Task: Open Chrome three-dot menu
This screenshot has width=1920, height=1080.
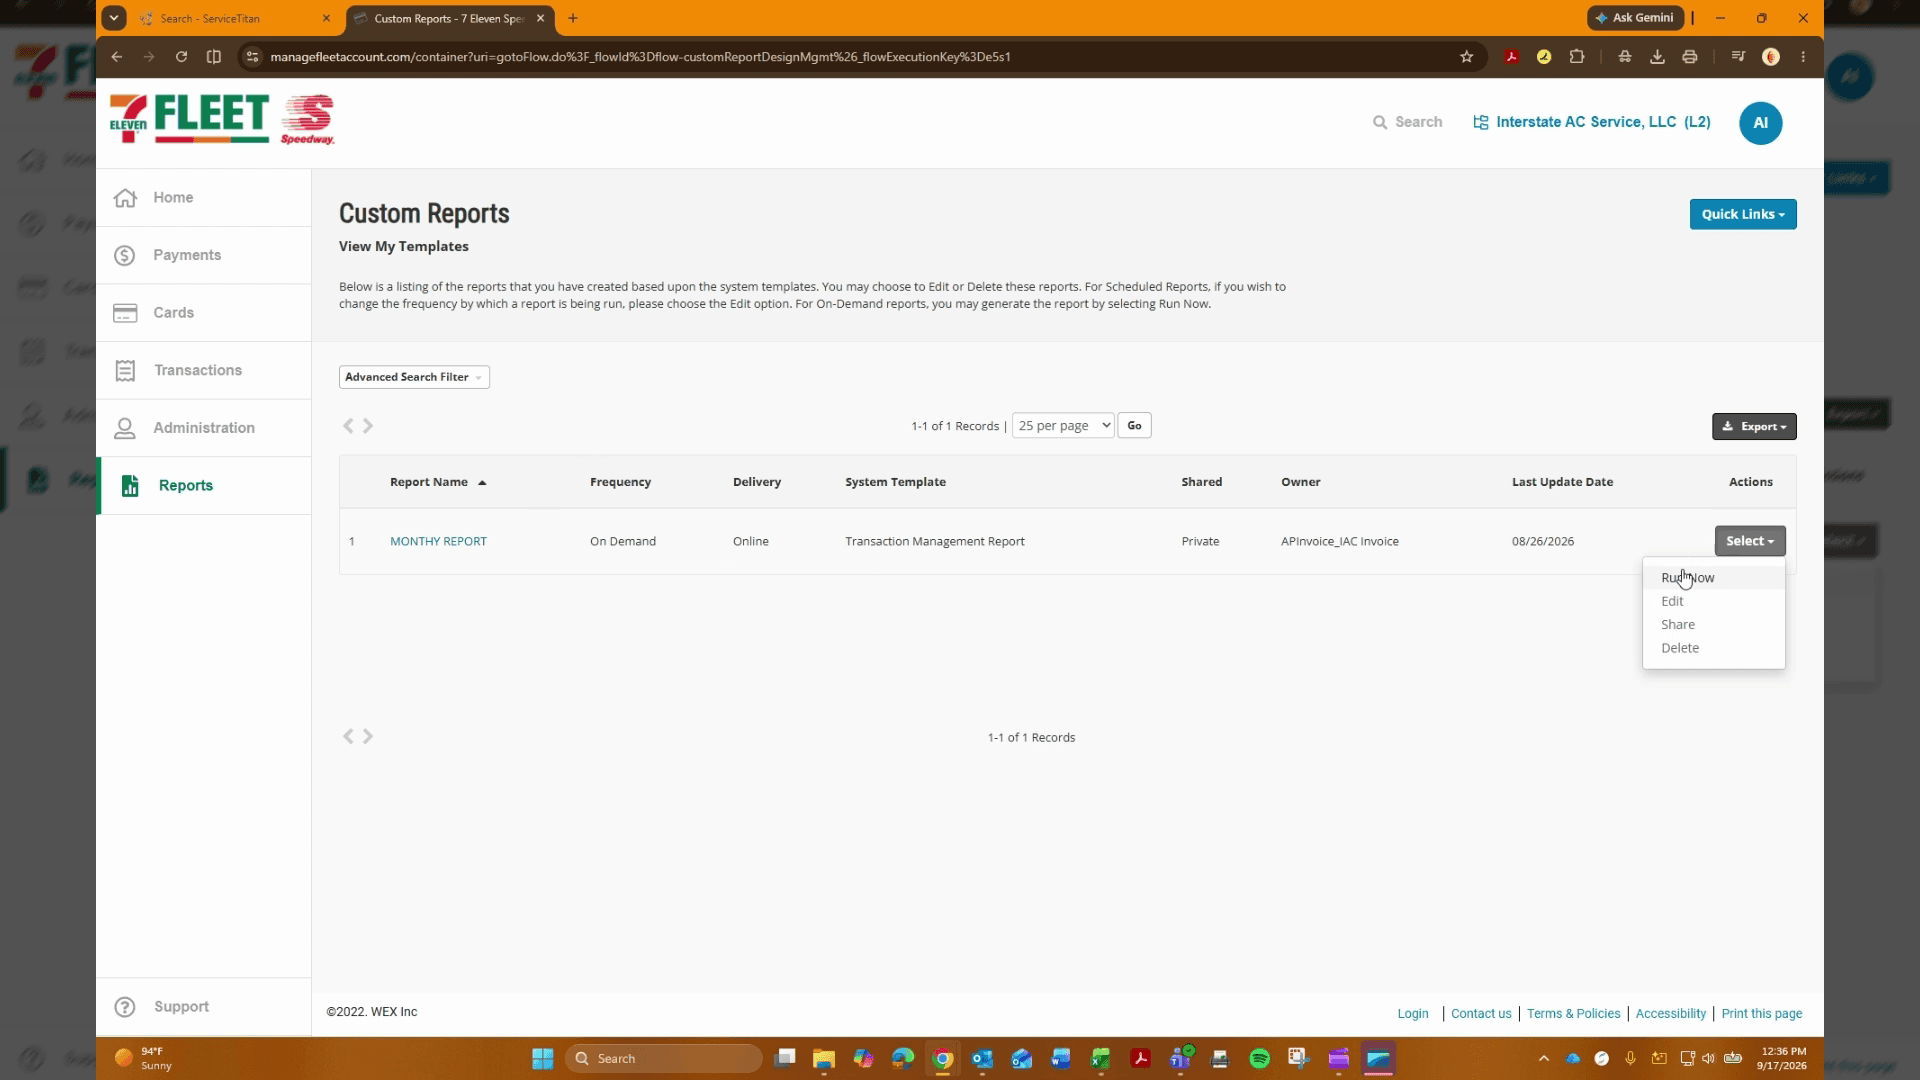Action: tap(1803, 57)
